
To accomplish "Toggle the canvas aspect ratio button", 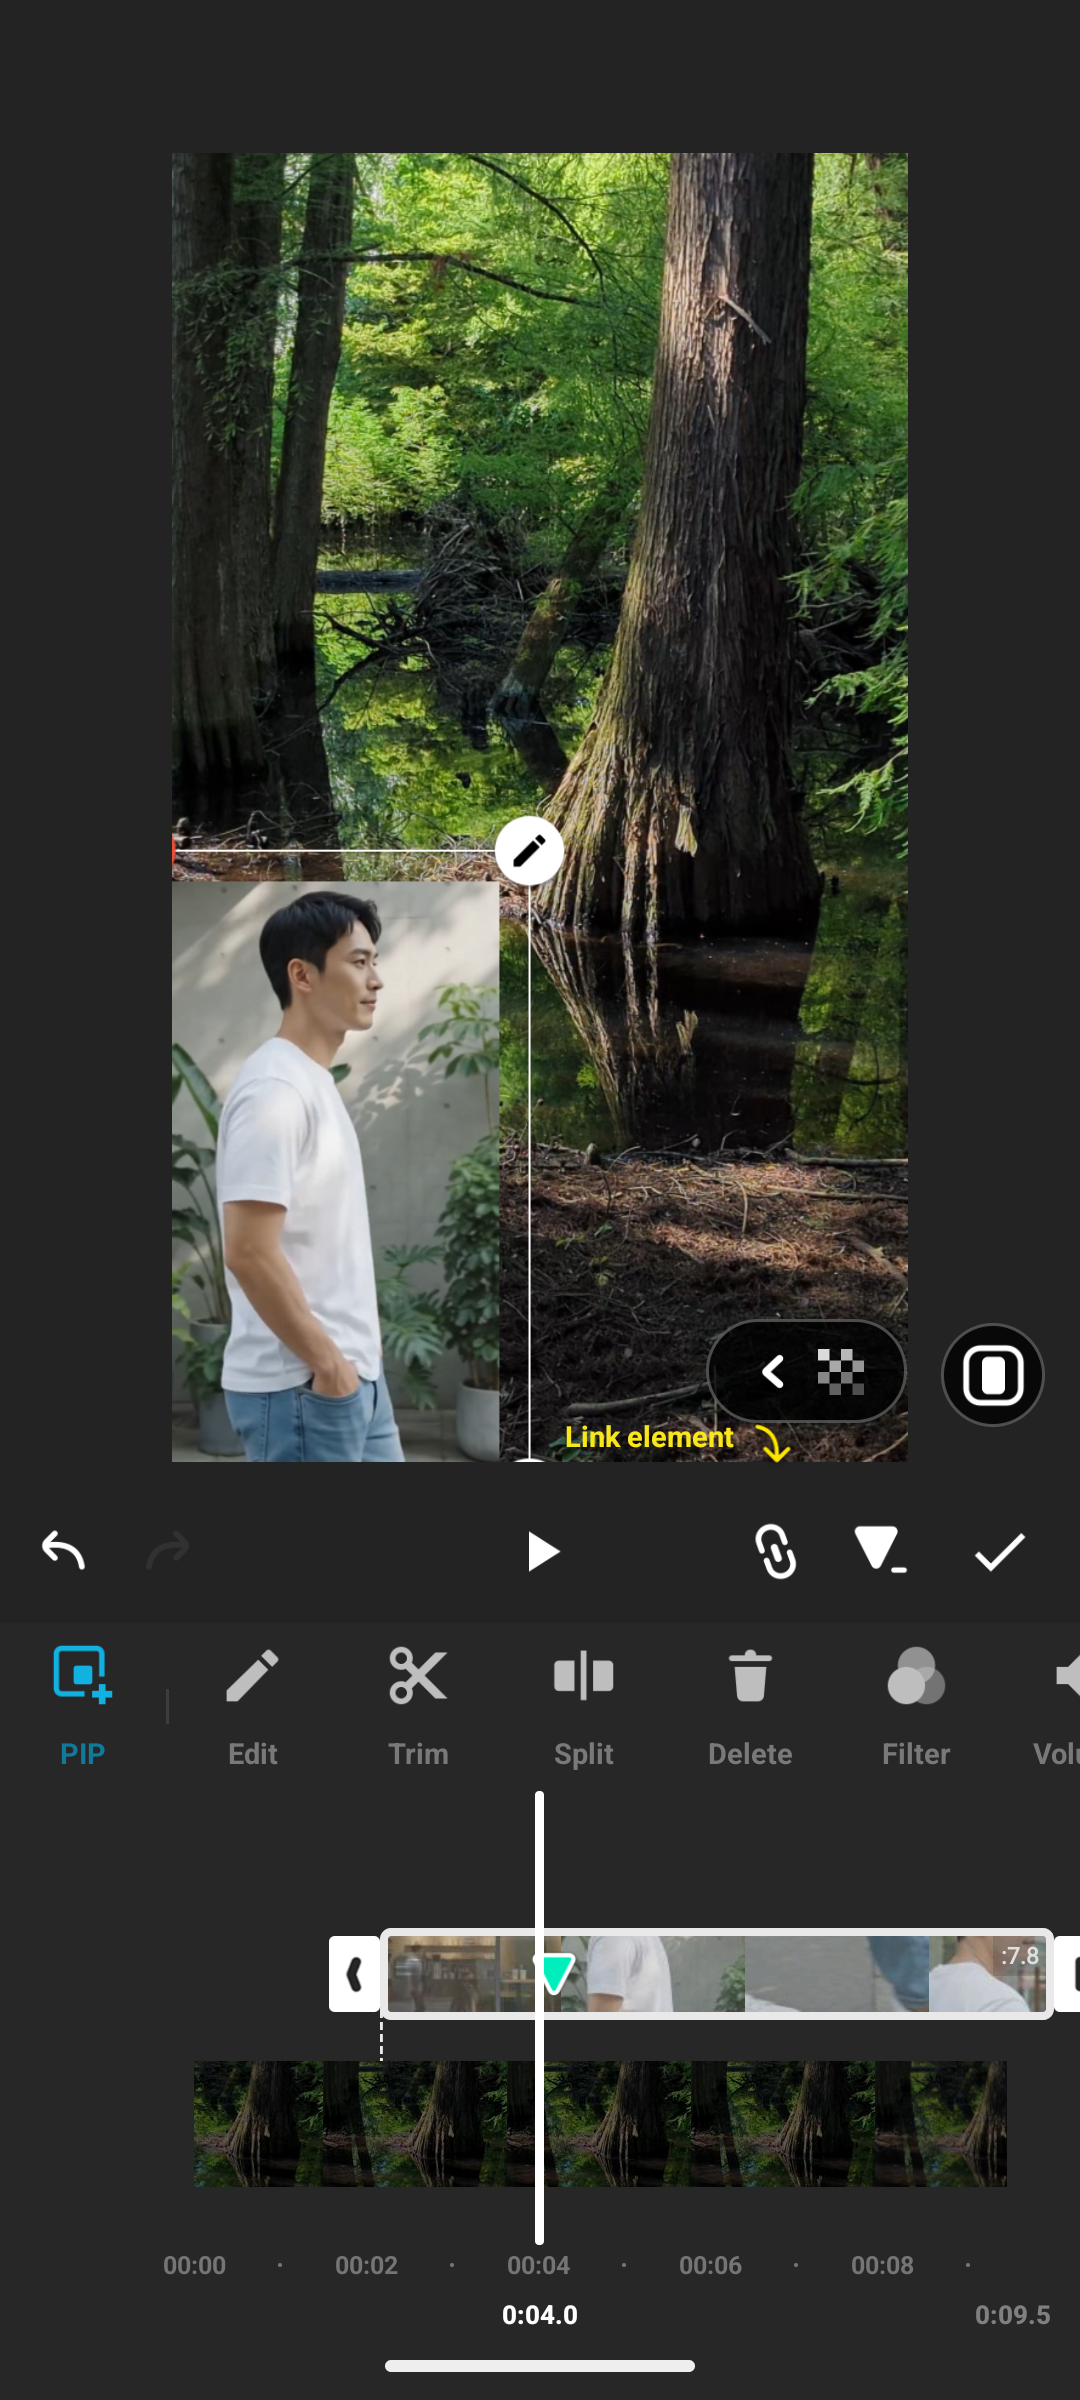I will [x=993, y=1375].
